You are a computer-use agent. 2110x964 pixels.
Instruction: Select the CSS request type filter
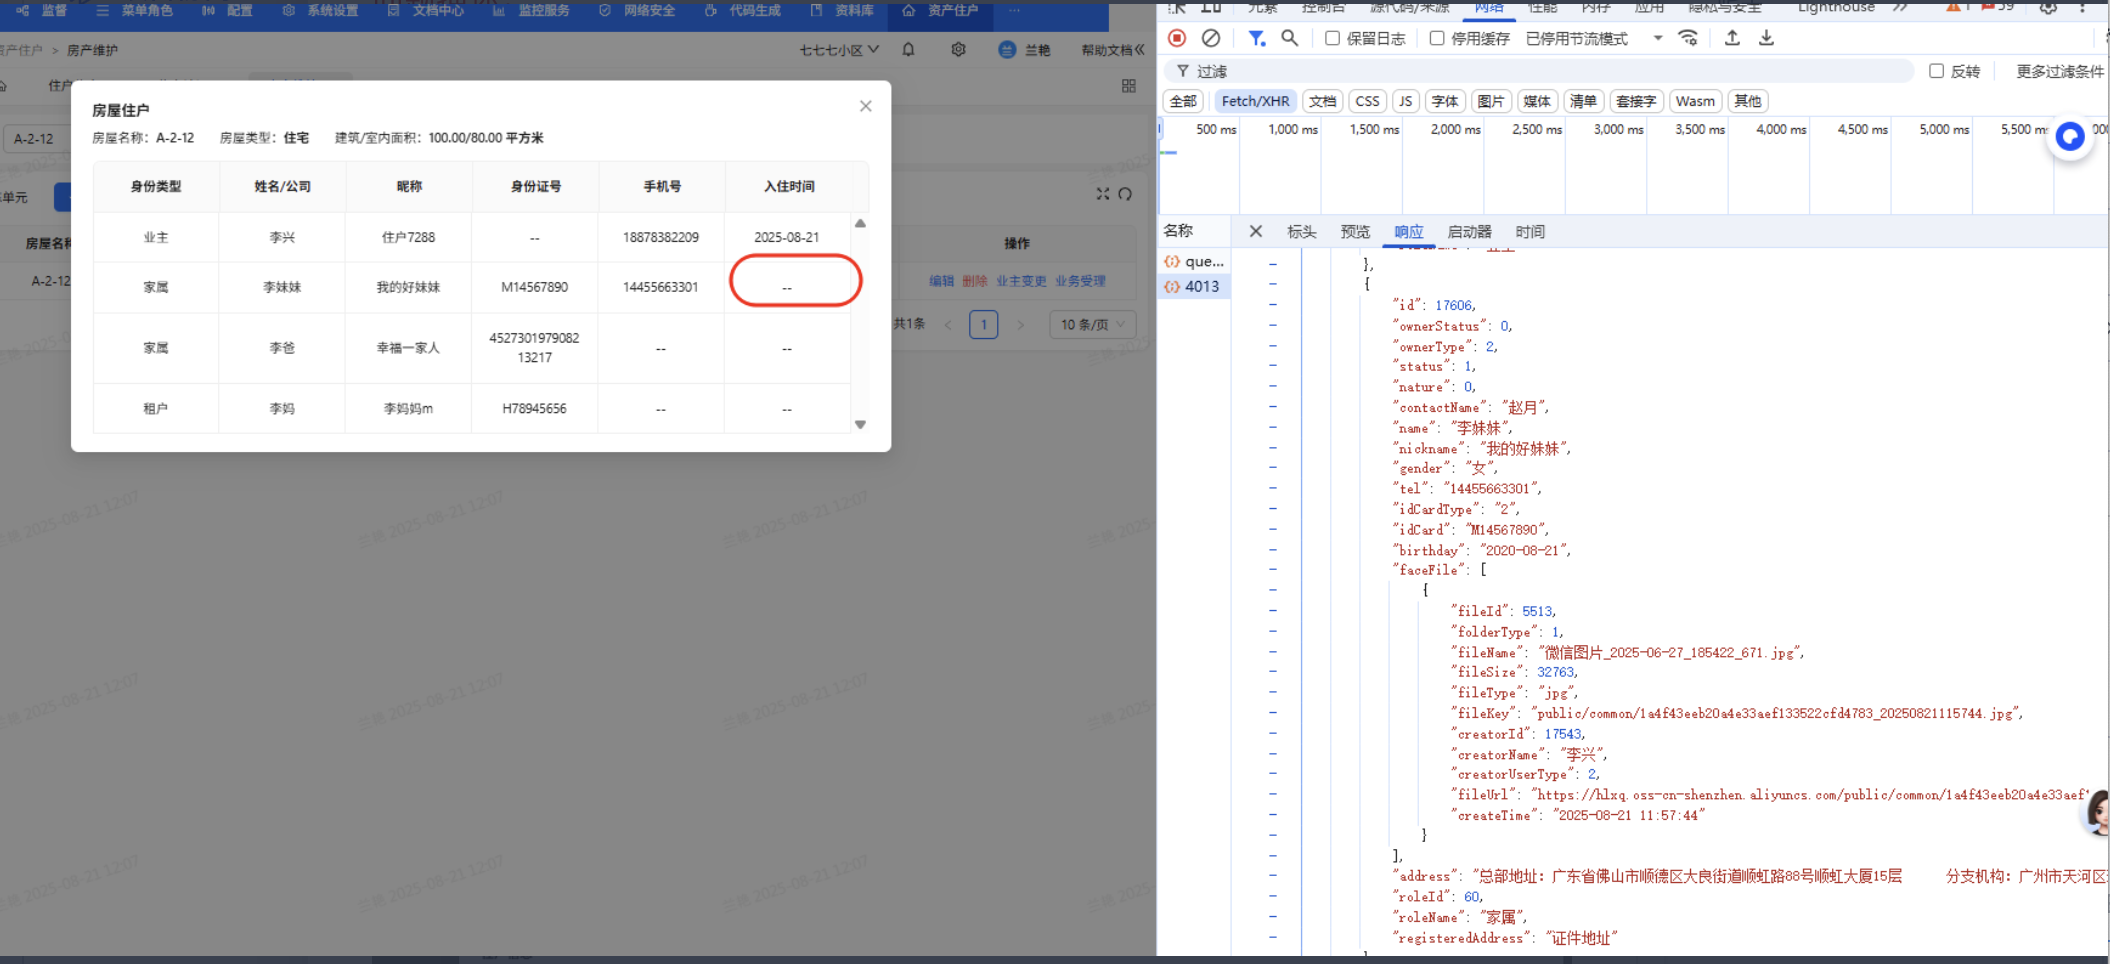(x=1367, y=101)
